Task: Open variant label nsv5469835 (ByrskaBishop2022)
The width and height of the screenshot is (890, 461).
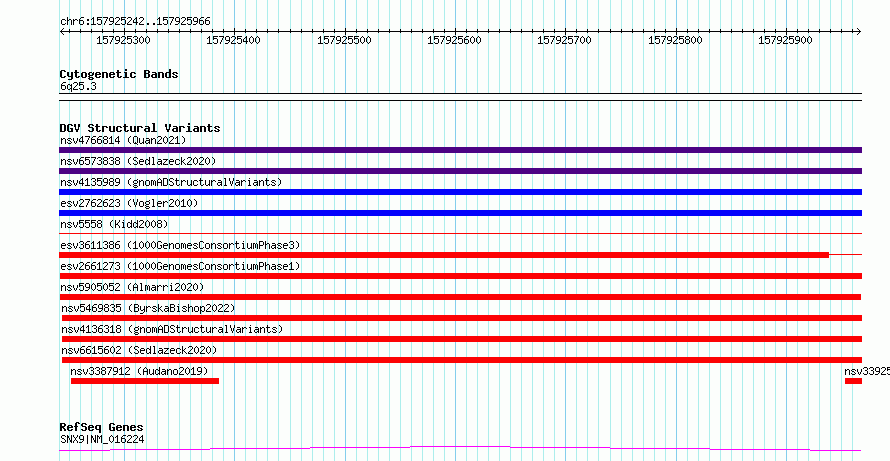Action: [148, 308]
